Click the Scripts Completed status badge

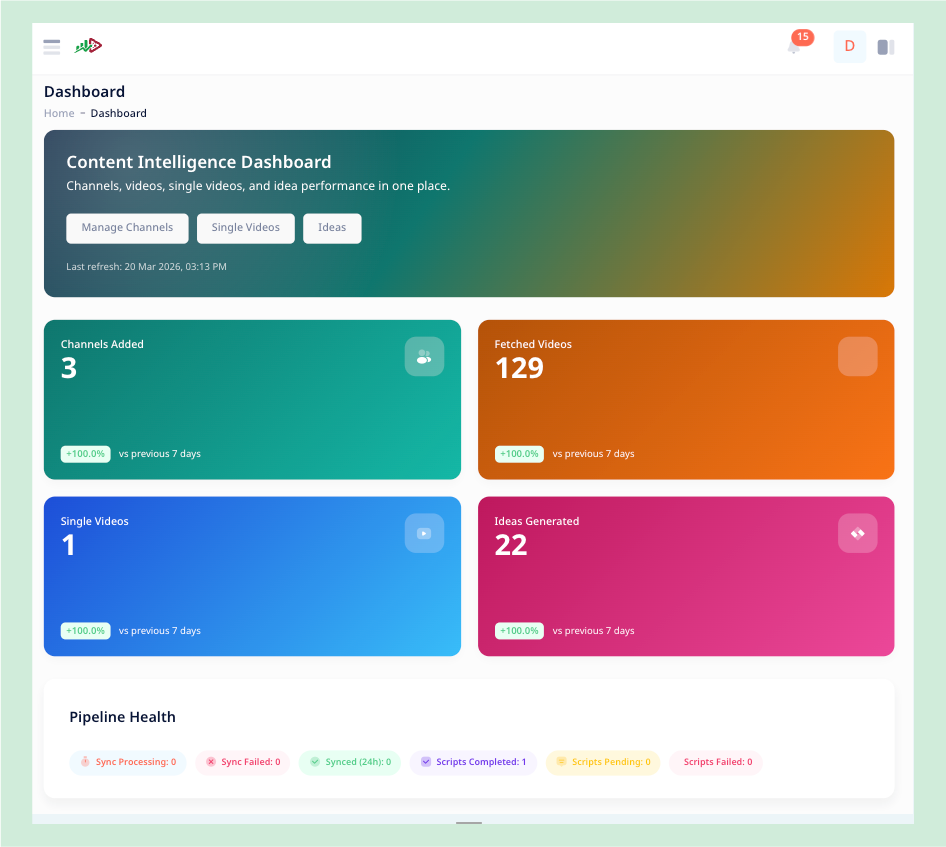(473, 762)
